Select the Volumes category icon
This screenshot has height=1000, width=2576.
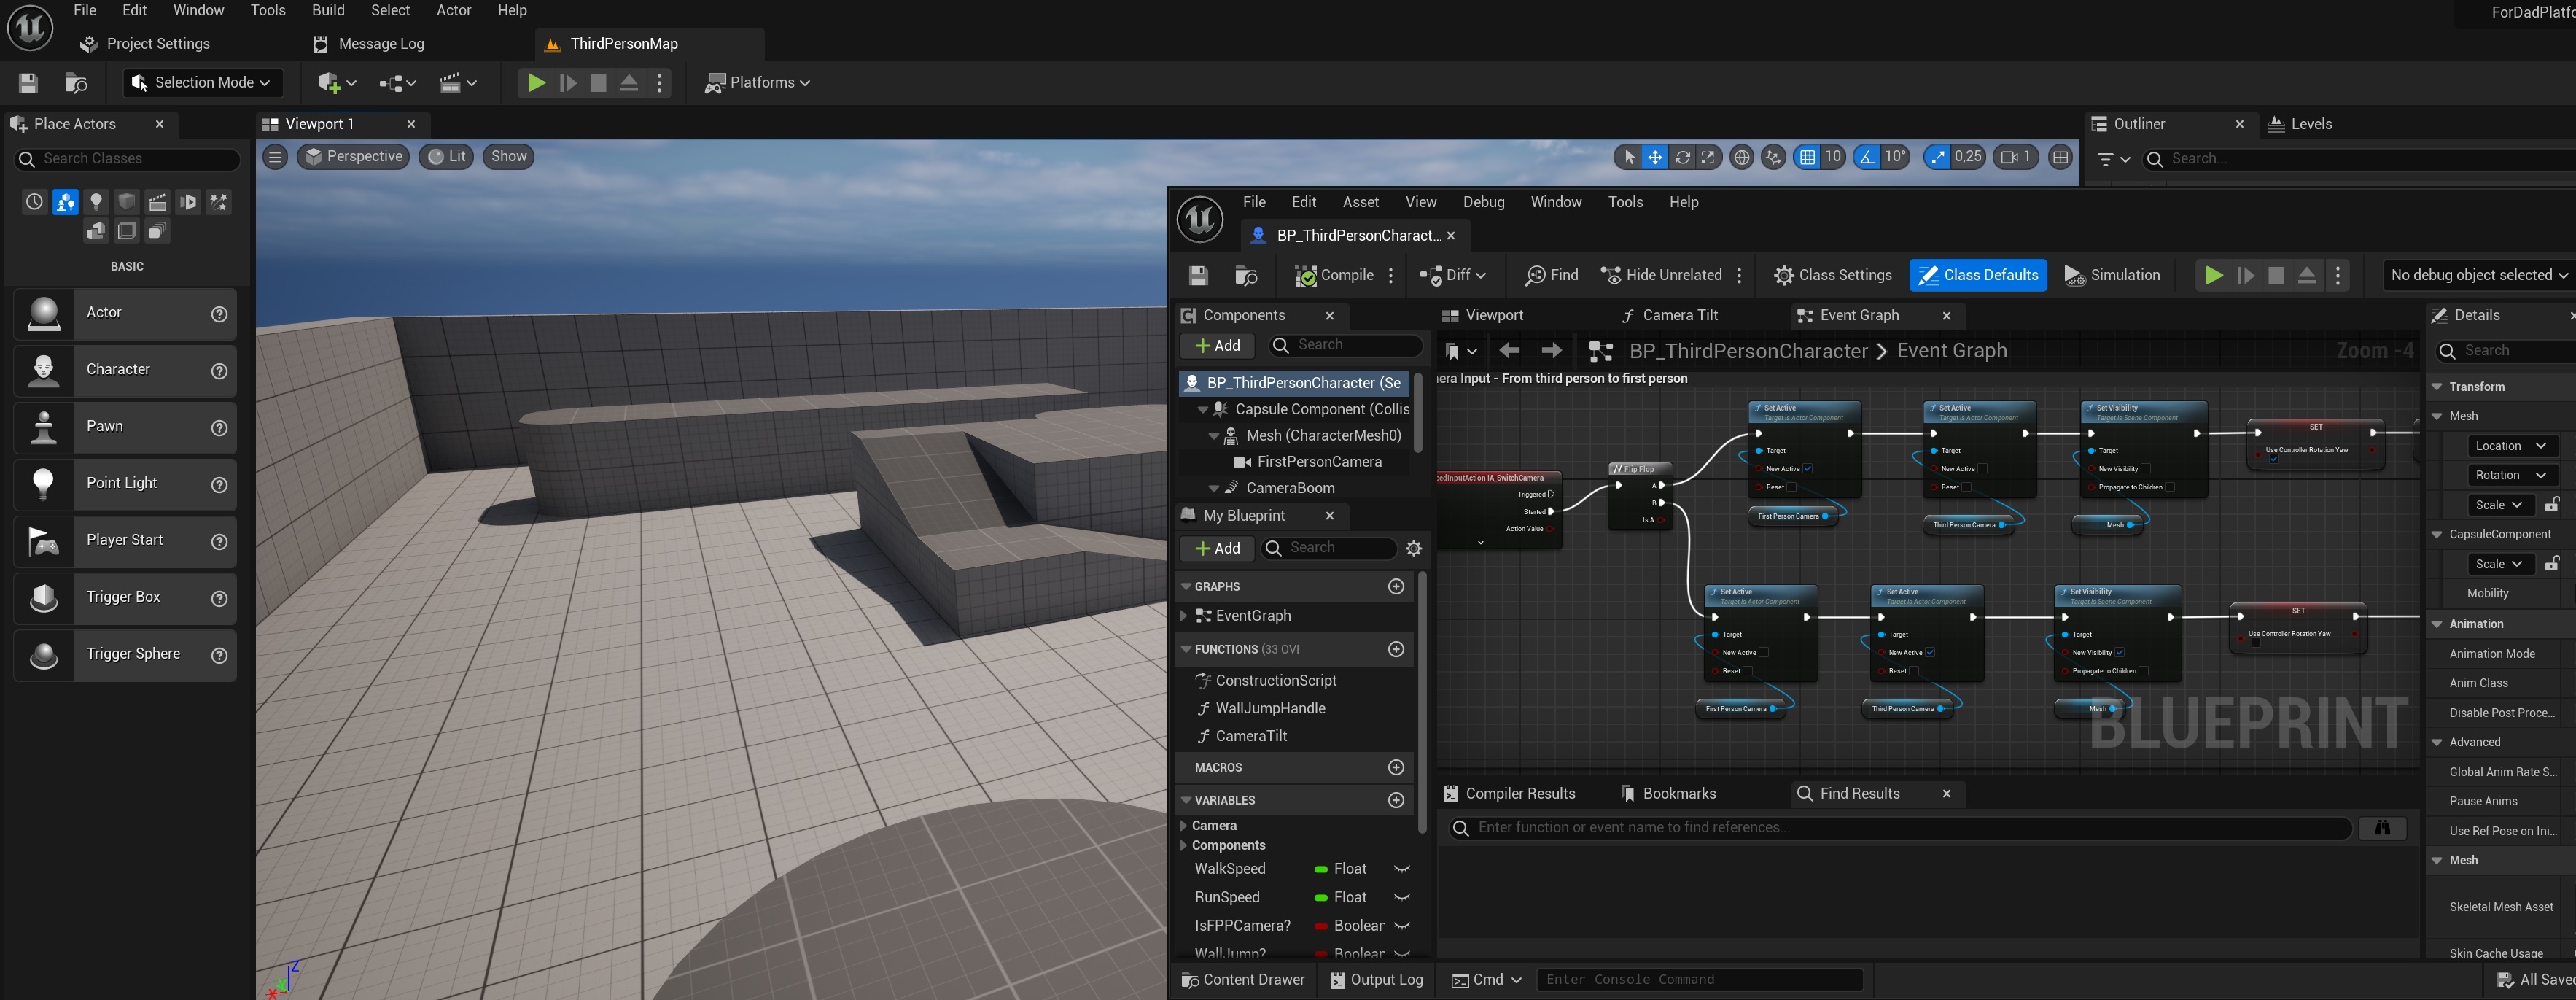click(127, 232)
